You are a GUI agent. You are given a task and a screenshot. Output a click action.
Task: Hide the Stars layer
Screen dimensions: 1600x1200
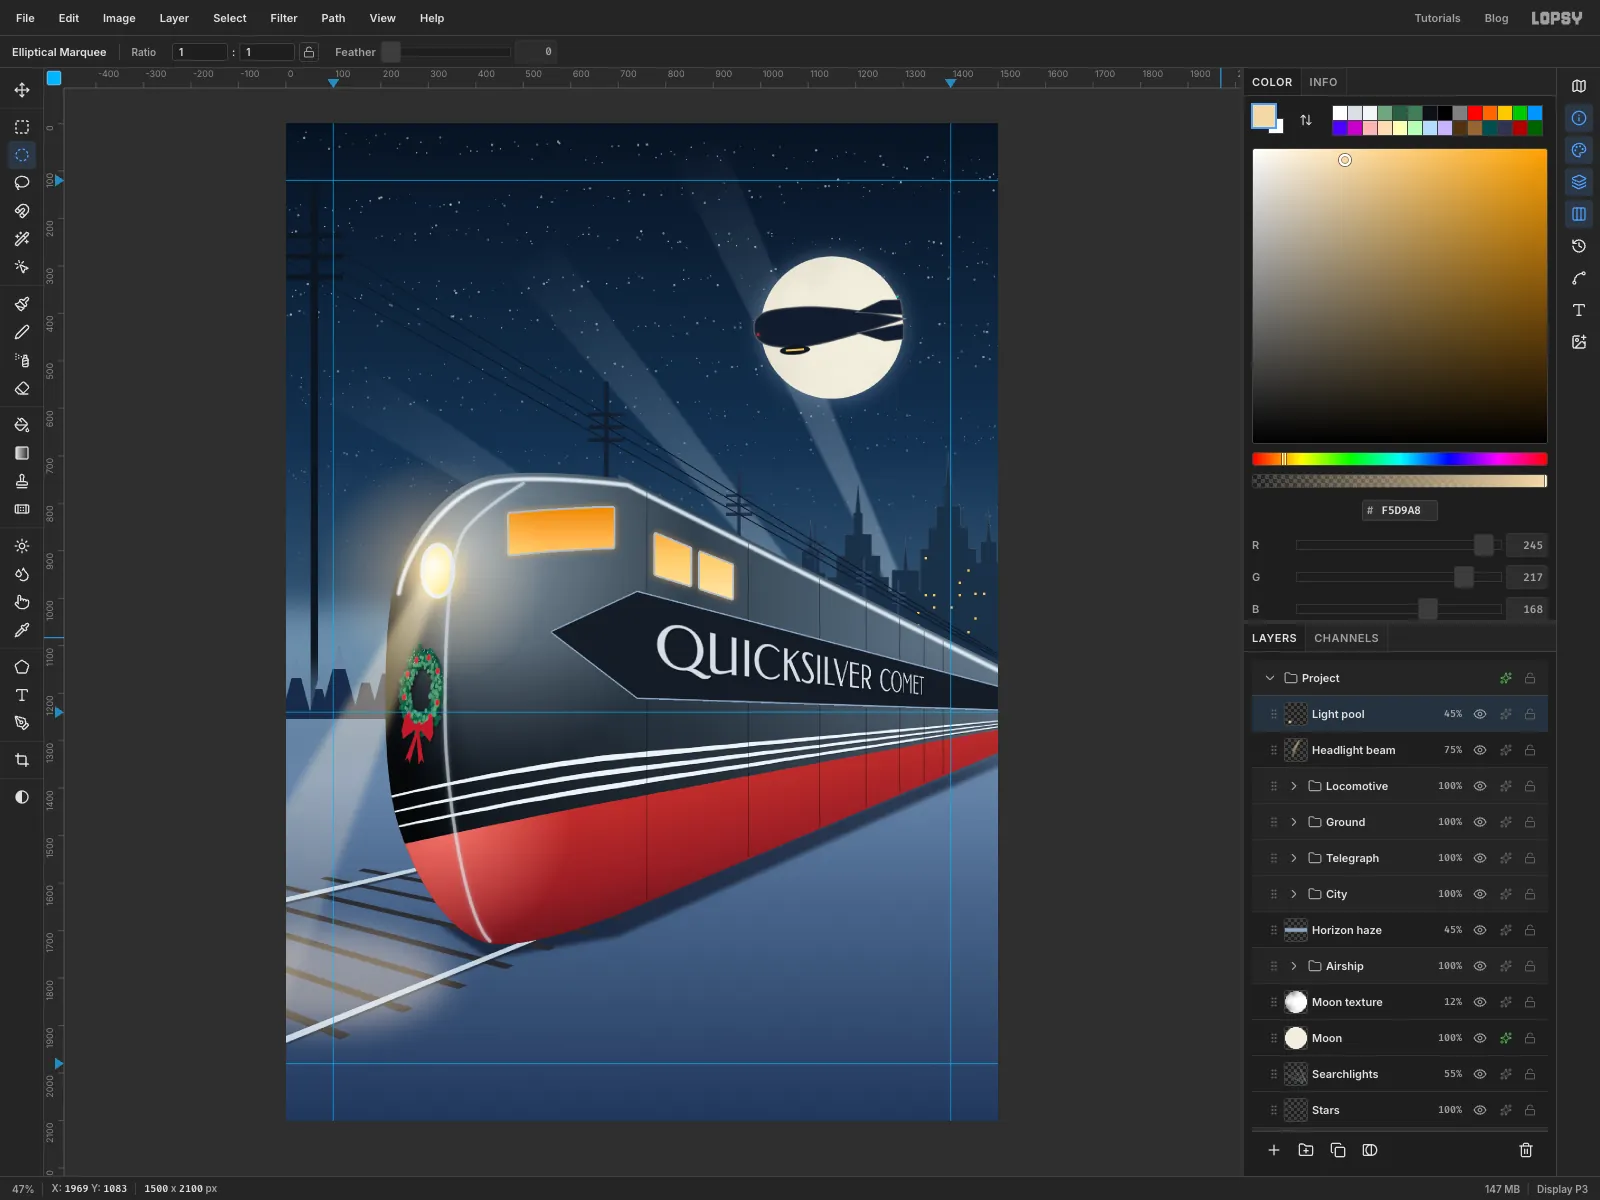1480,1110
